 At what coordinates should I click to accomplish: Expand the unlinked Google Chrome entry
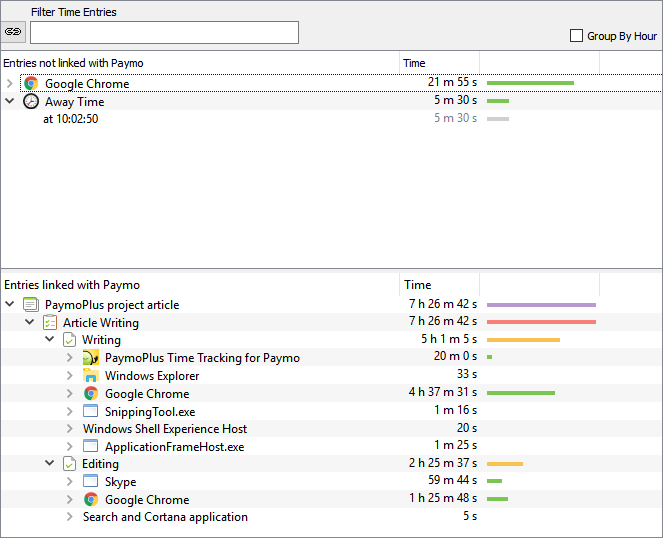click(x=10, y=84)
